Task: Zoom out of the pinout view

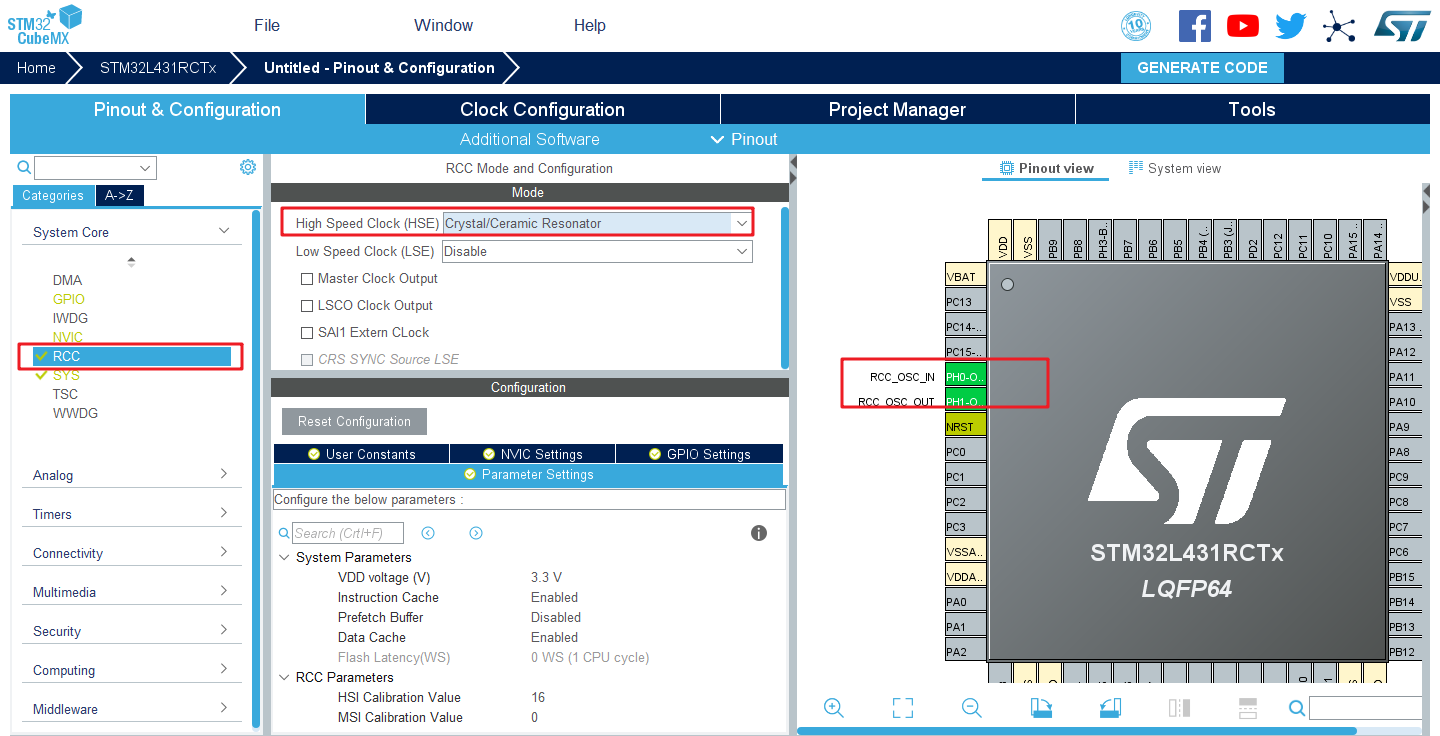Action: click(x=971, y=708)
